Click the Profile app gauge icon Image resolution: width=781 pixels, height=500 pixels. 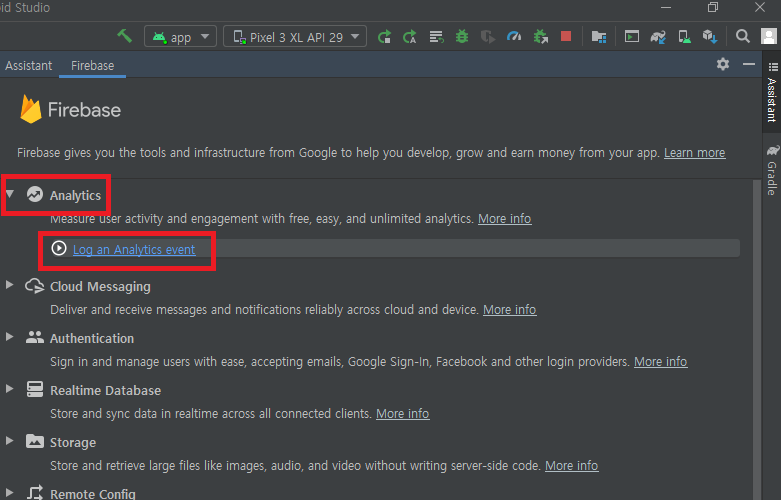tap(514, 36)
